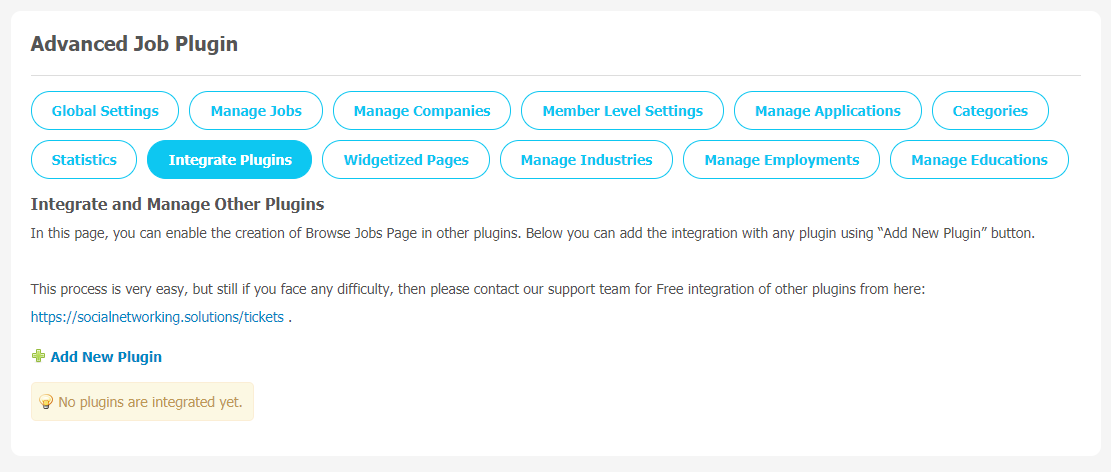Open the Widgetized Pages tab
Image resolution: width=1111 pixels, height=472 pixels.
tap(406, 159)
